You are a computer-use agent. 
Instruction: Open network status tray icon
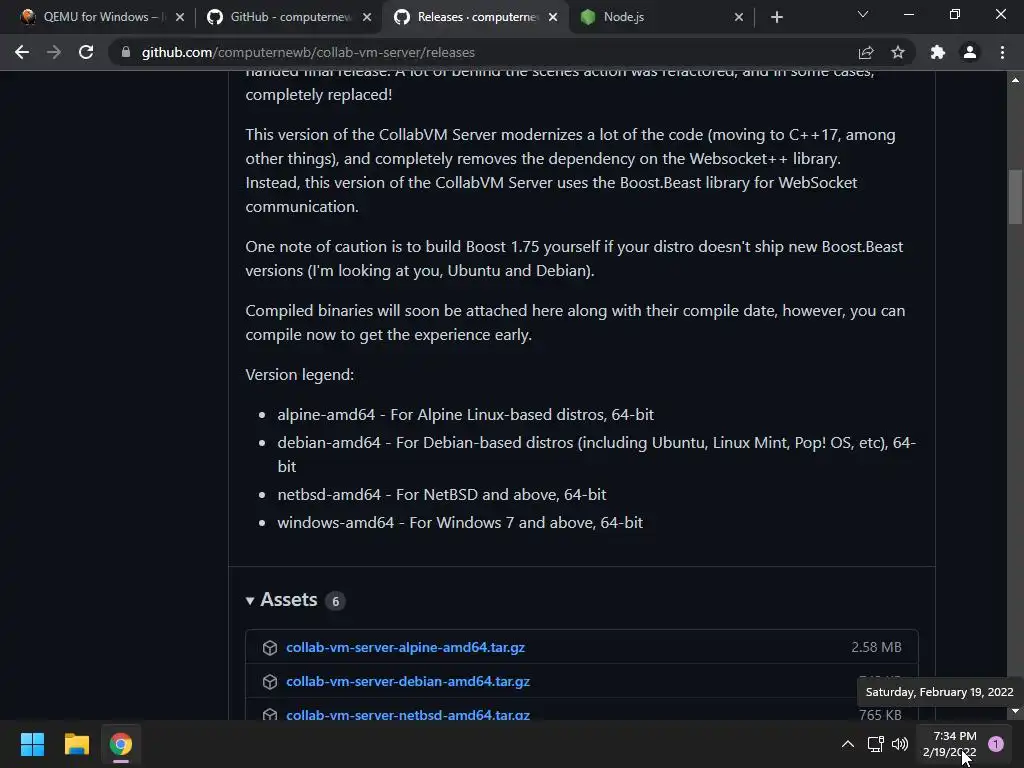pos(875,744)
